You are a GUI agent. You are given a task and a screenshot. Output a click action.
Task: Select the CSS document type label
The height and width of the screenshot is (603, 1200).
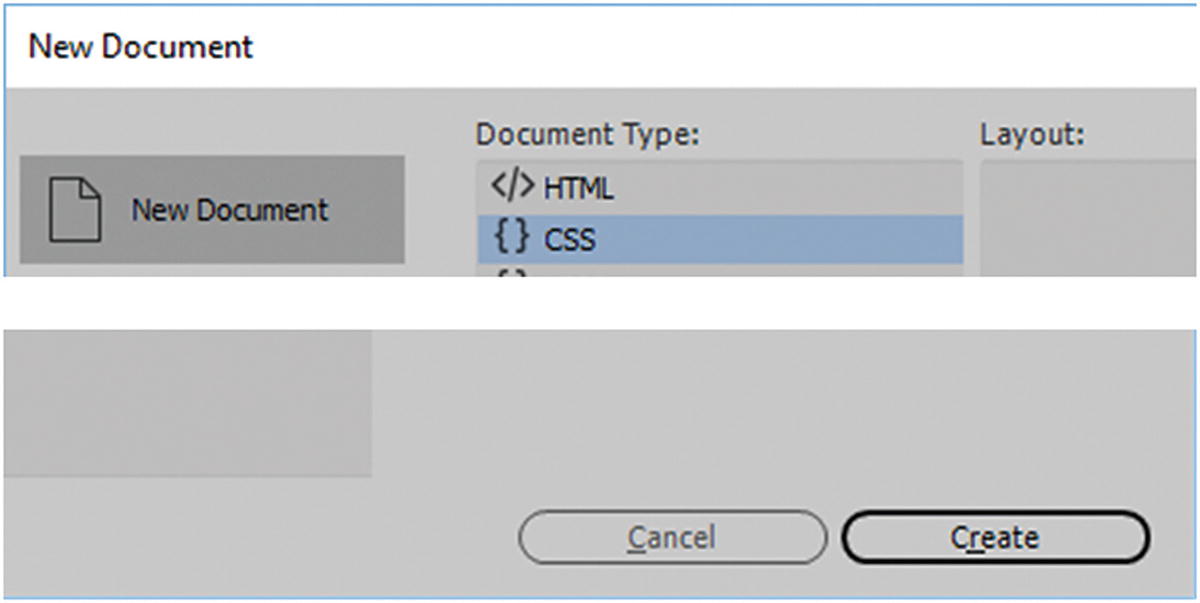pos(570,240)
